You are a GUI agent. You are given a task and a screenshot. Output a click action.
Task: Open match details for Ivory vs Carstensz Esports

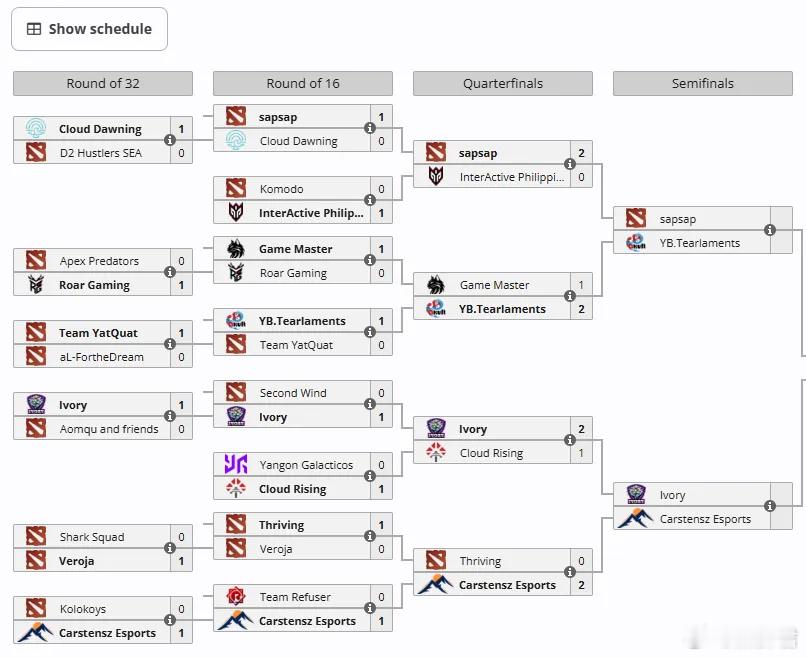pos(770,507)
